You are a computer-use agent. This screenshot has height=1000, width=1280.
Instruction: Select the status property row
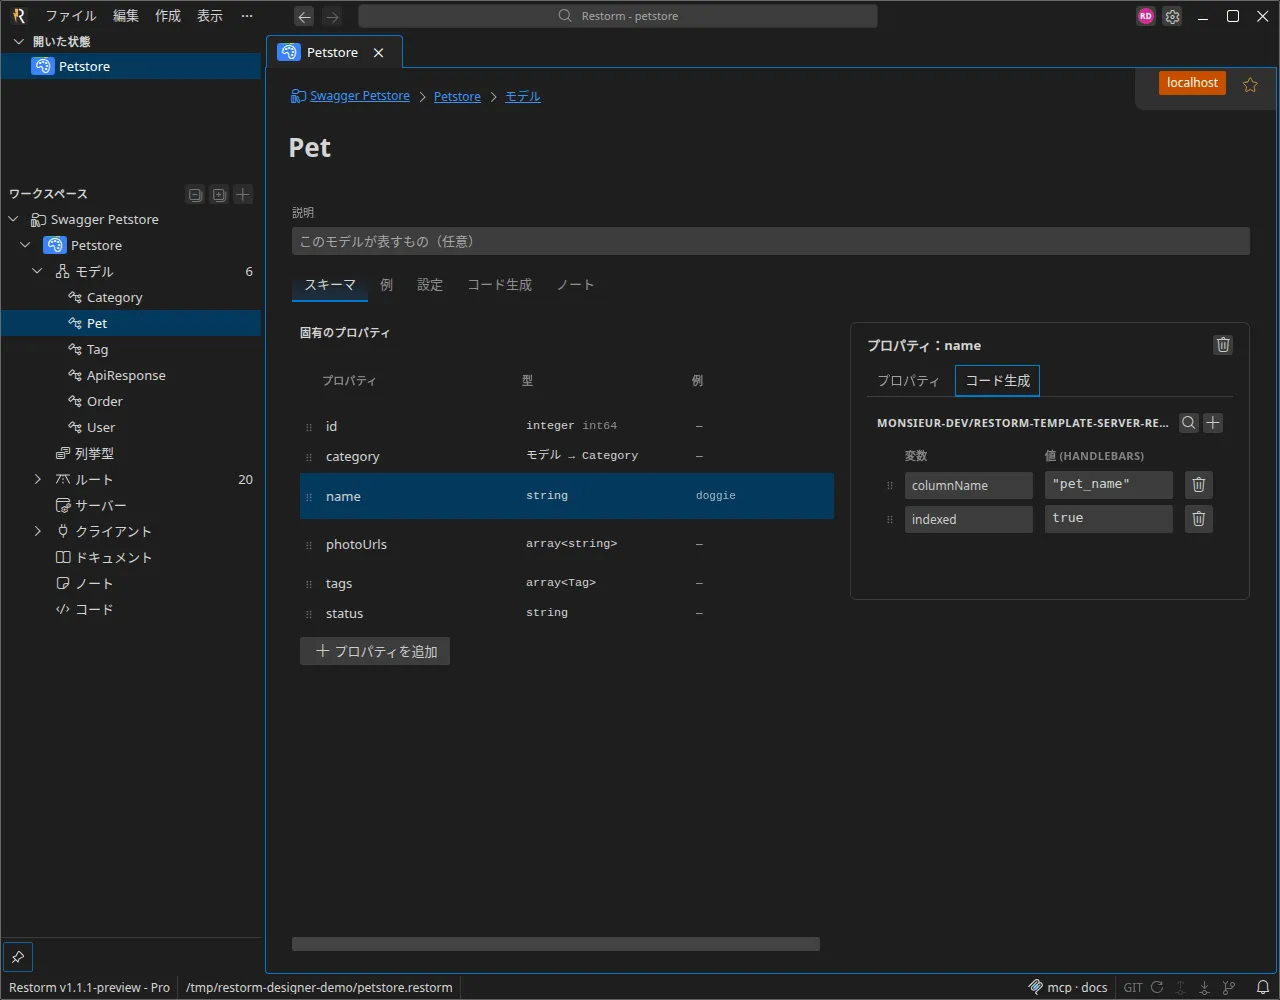click(x=567, y=614)
